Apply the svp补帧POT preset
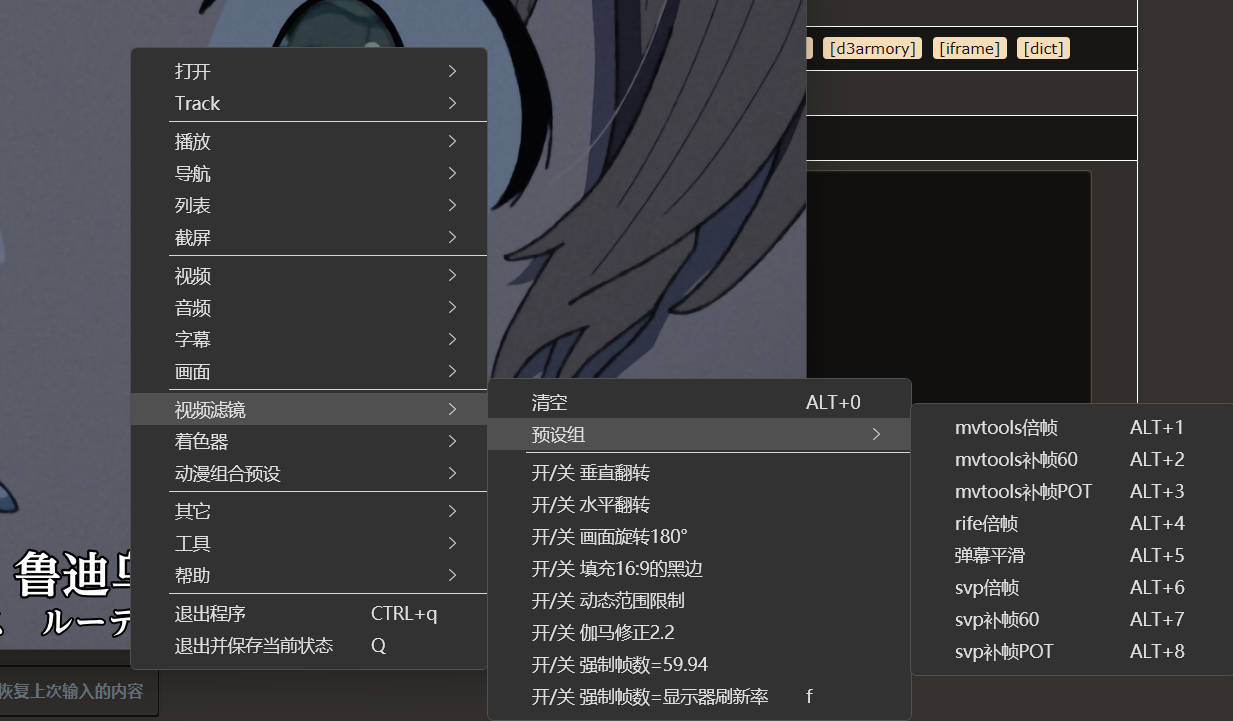 [1072, 651]
